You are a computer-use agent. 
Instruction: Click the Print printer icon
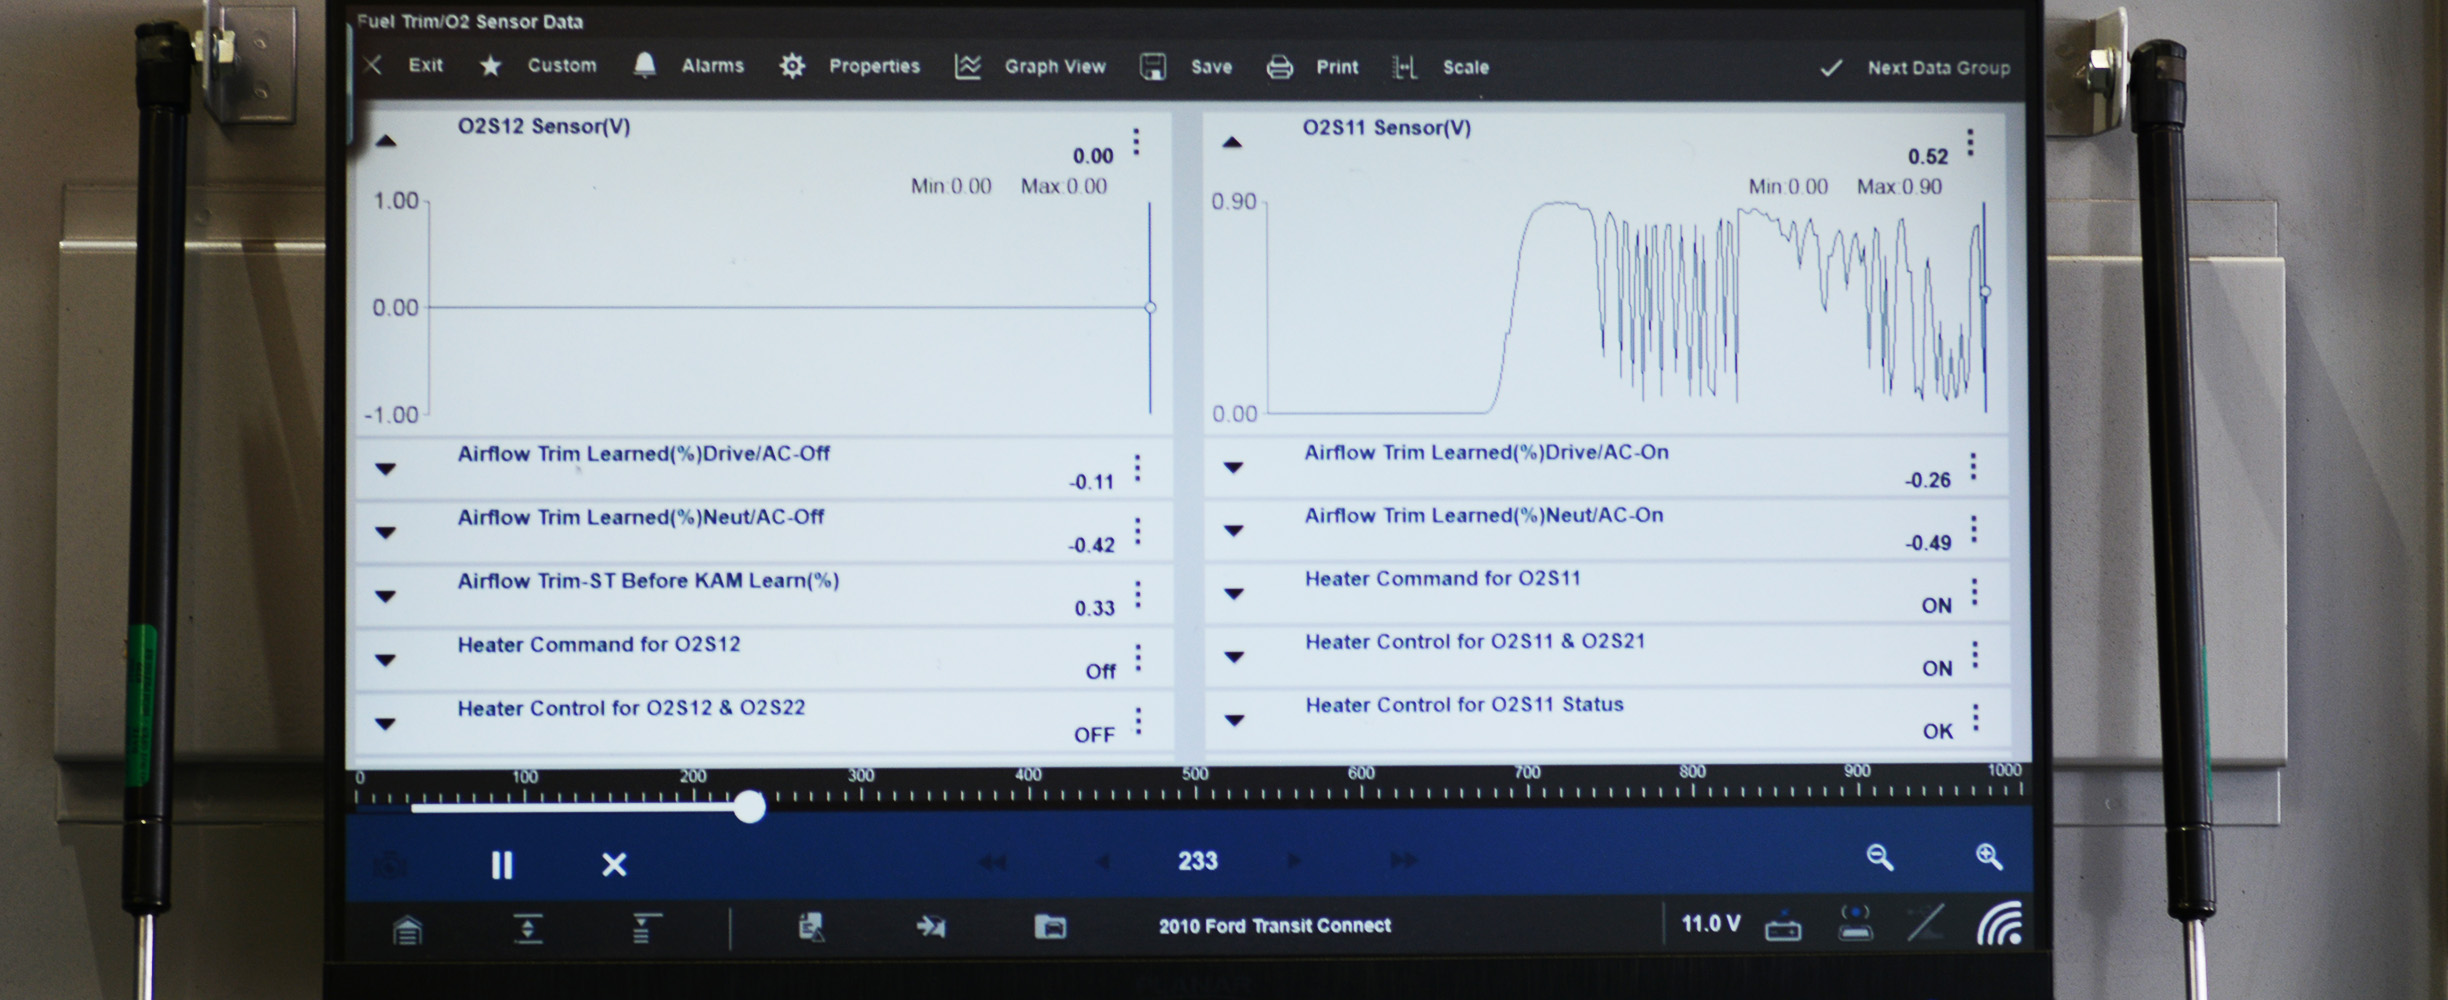[1280, 67]
